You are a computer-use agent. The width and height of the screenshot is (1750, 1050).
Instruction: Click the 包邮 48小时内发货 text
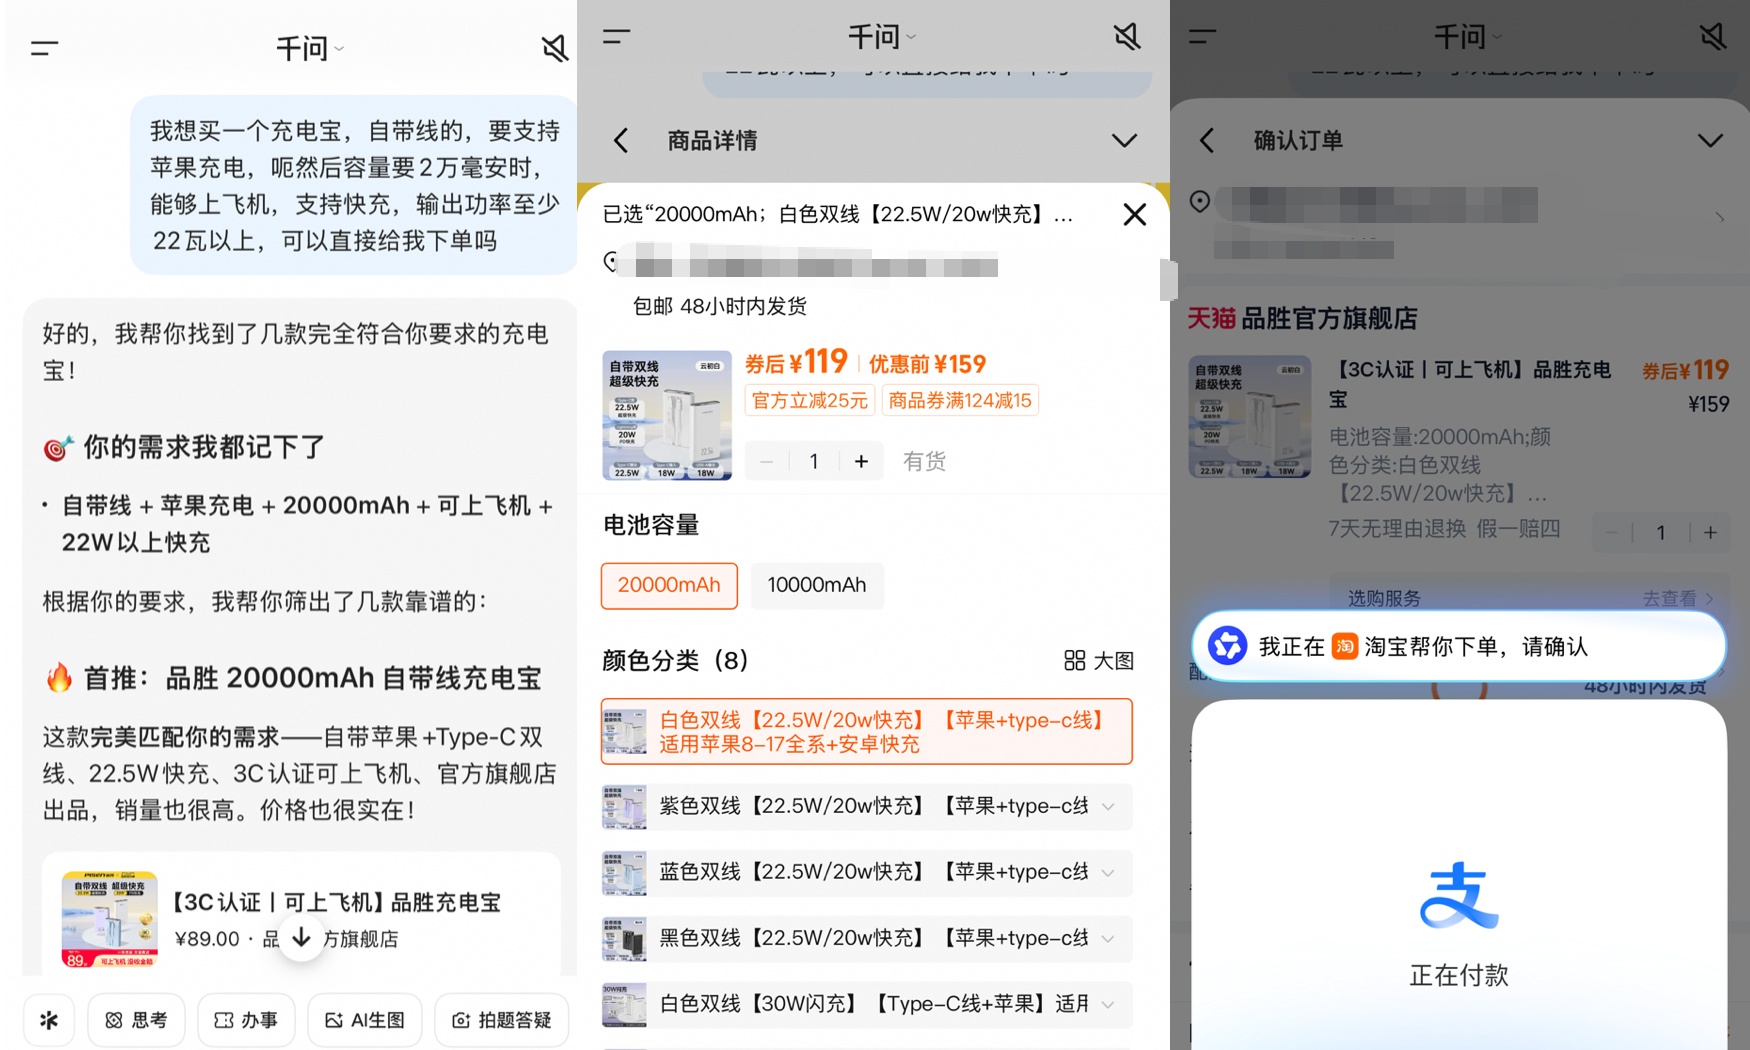(x=720, y=306)
